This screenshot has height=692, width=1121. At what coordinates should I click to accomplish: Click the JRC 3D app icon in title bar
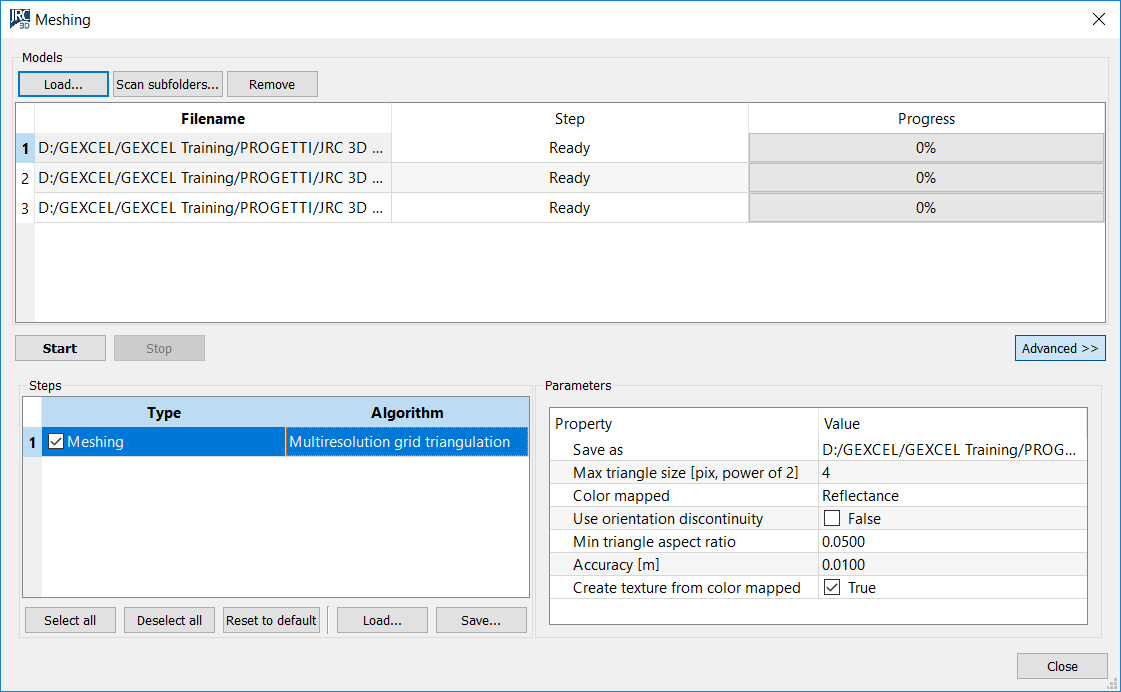(x=19, y=19)
